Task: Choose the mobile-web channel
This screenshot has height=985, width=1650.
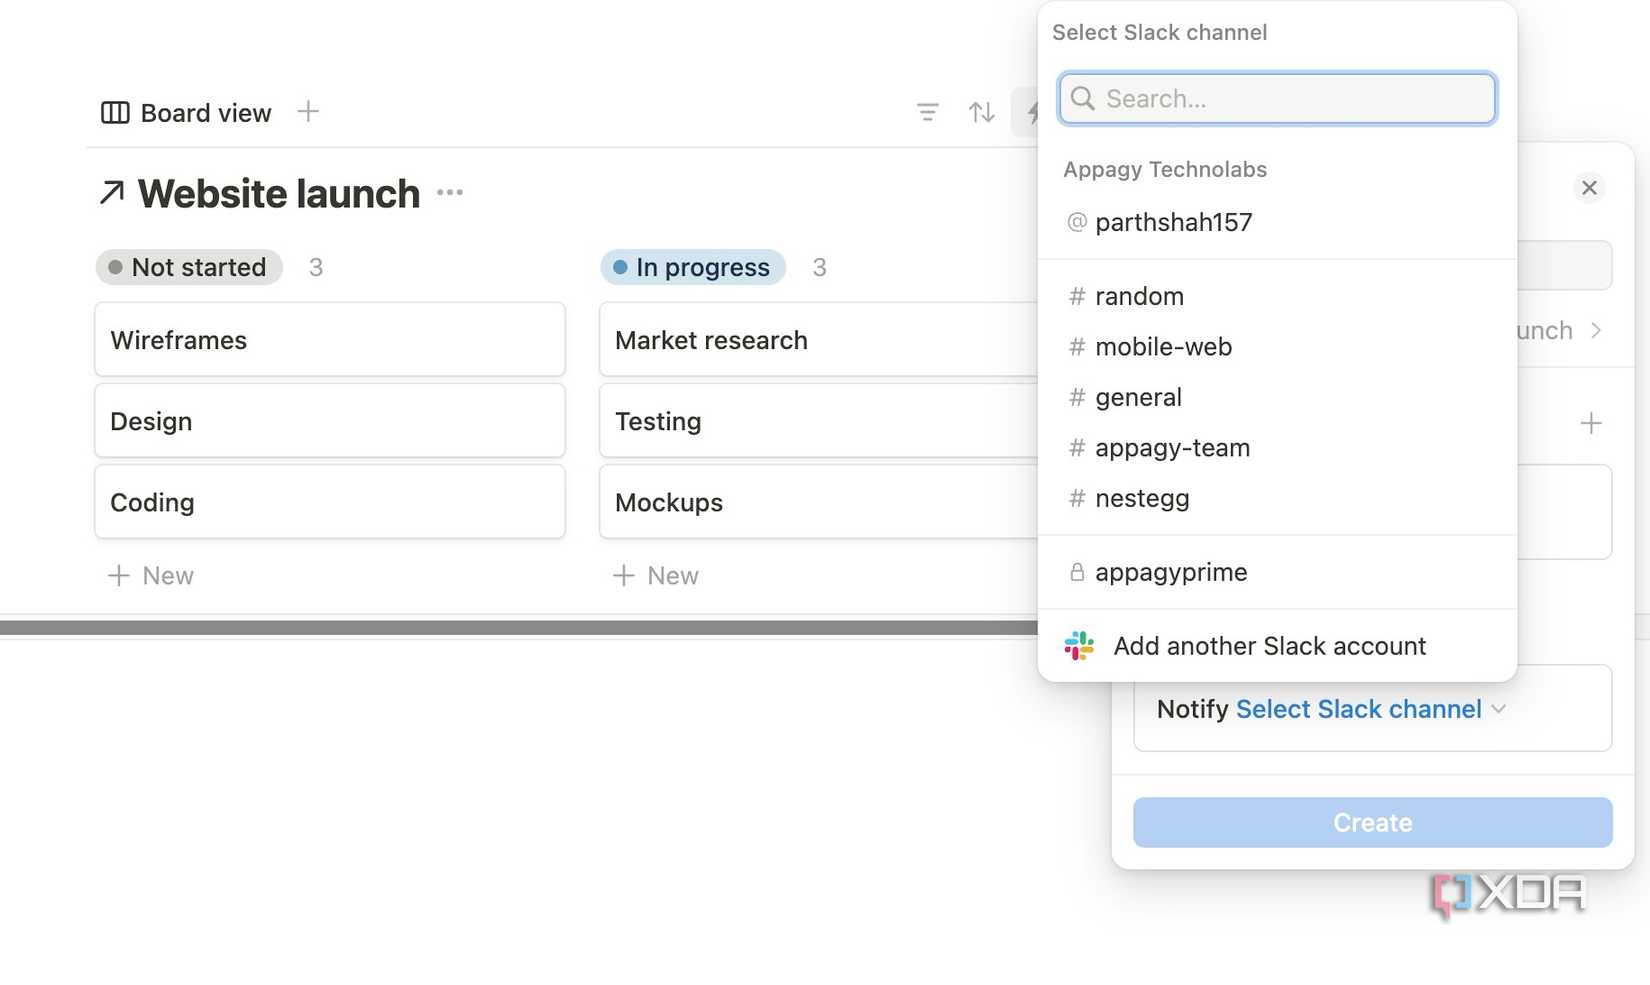Action: [x=1277, y=347]
